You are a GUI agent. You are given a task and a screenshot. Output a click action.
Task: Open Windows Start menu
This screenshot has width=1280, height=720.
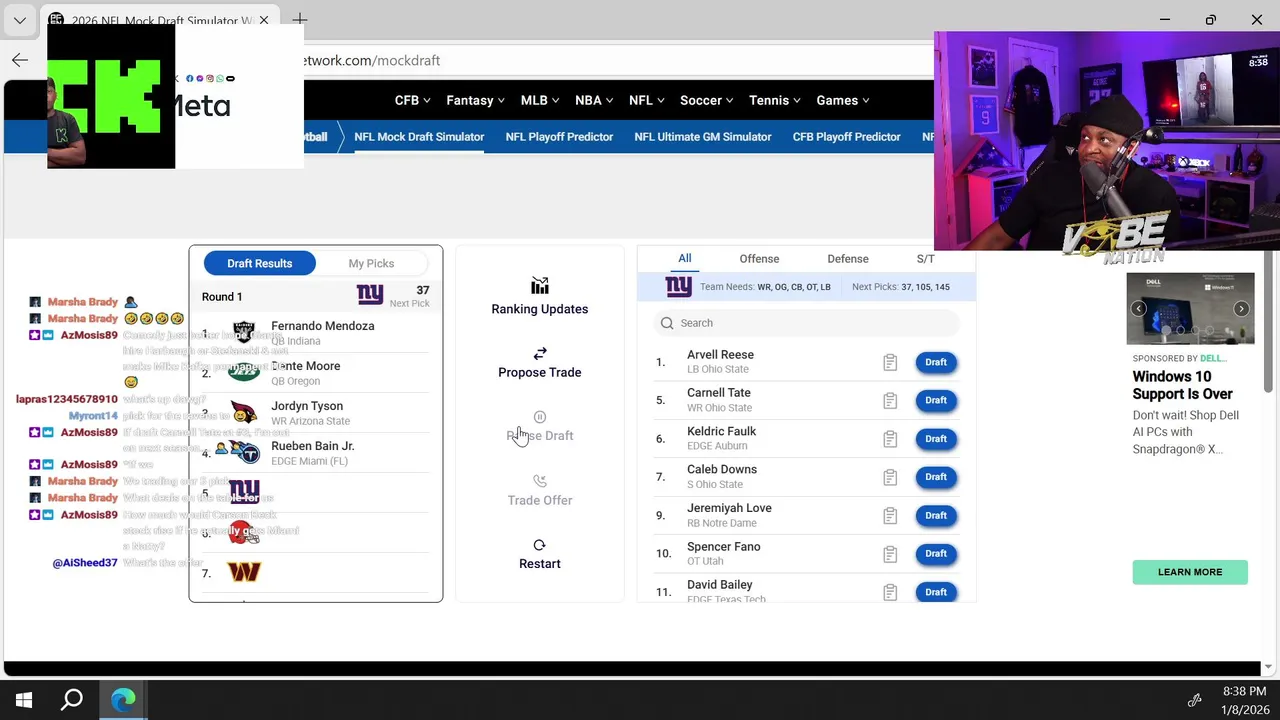tap(24, 700)
